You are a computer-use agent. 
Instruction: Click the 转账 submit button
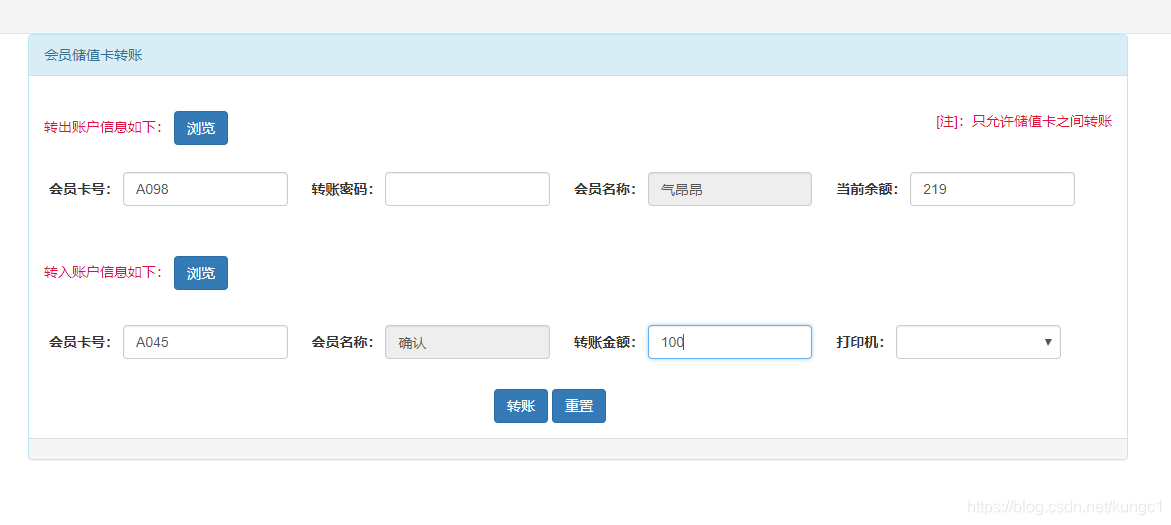pyautogui.click(x=521, y=406)
